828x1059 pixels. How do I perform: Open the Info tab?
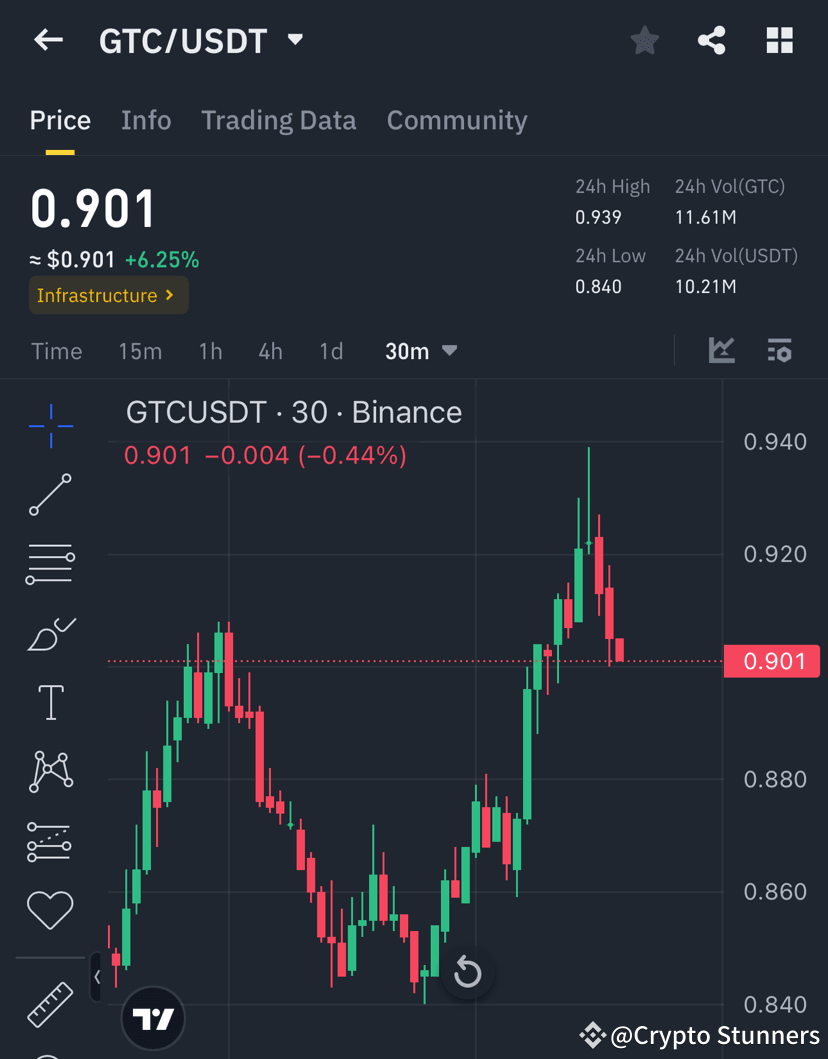146,120
